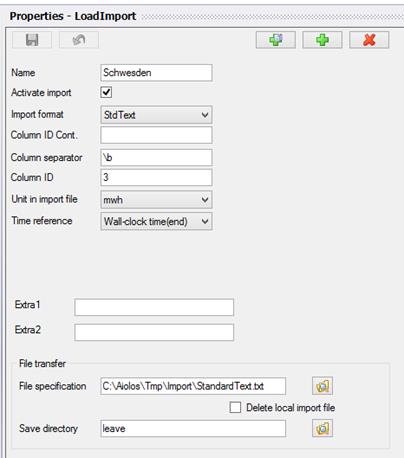Click the undo arrow icon
The image size is (404, 458).
point(79,40)
